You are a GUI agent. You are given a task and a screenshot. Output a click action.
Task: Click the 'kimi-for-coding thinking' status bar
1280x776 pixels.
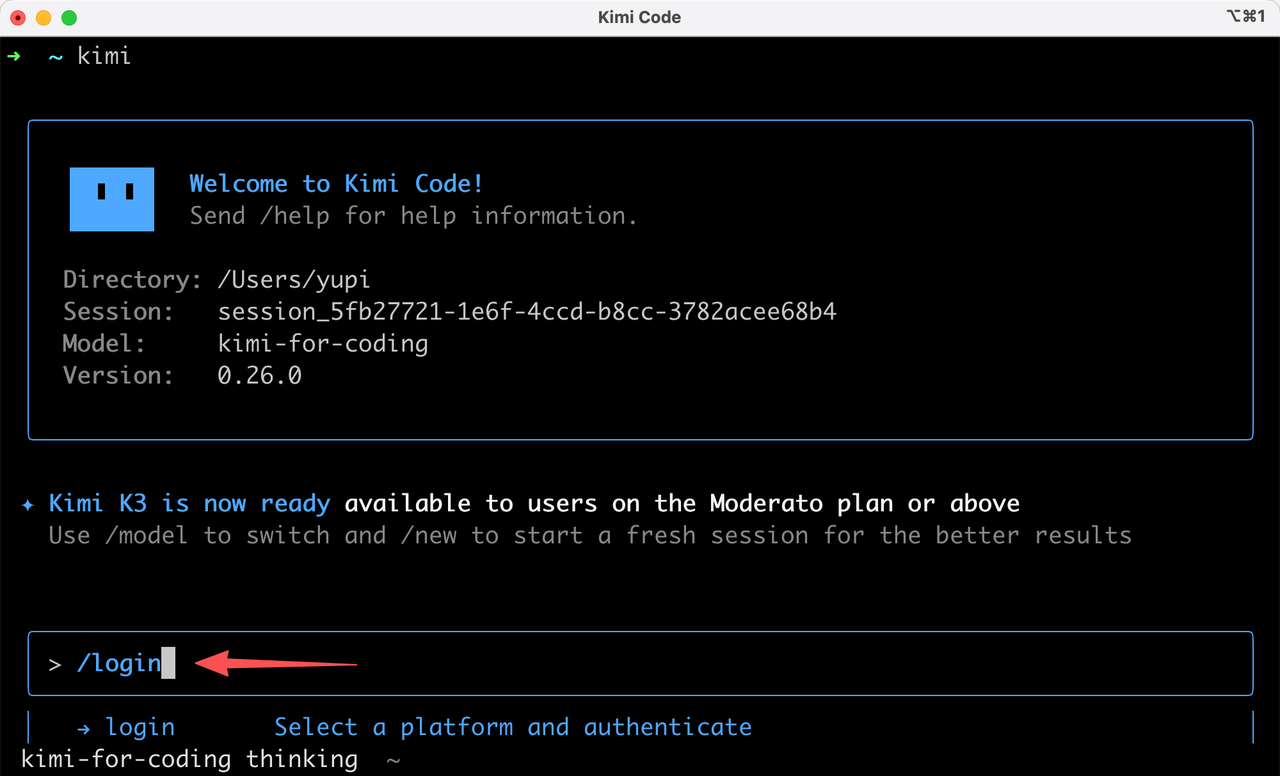(189, 759)
